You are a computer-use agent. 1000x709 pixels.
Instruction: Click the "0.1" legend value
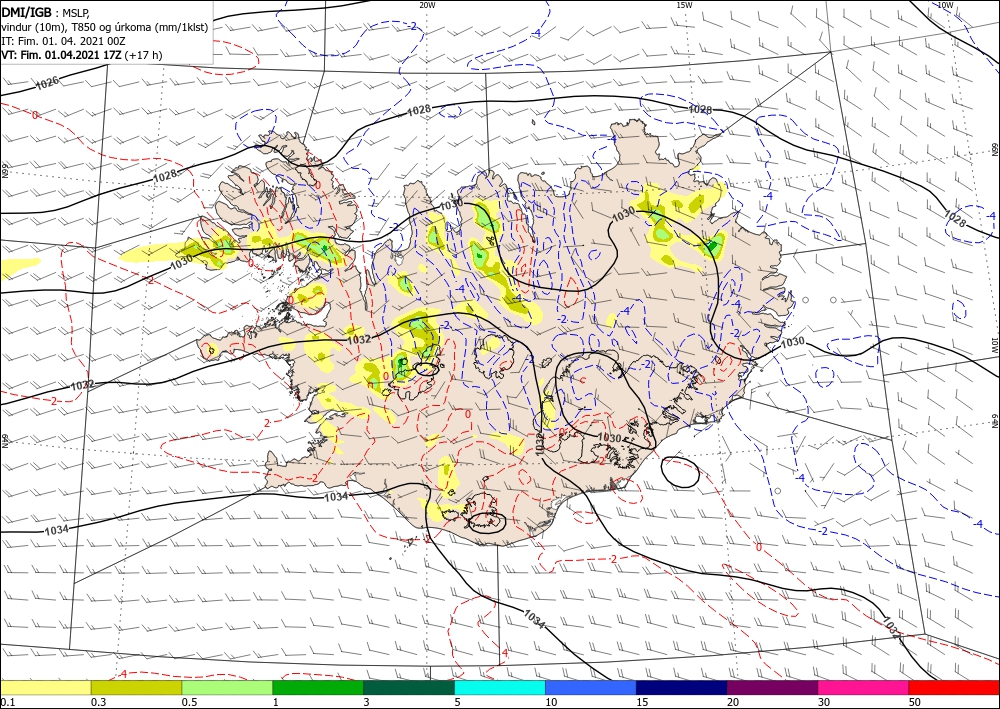point(6,702)
